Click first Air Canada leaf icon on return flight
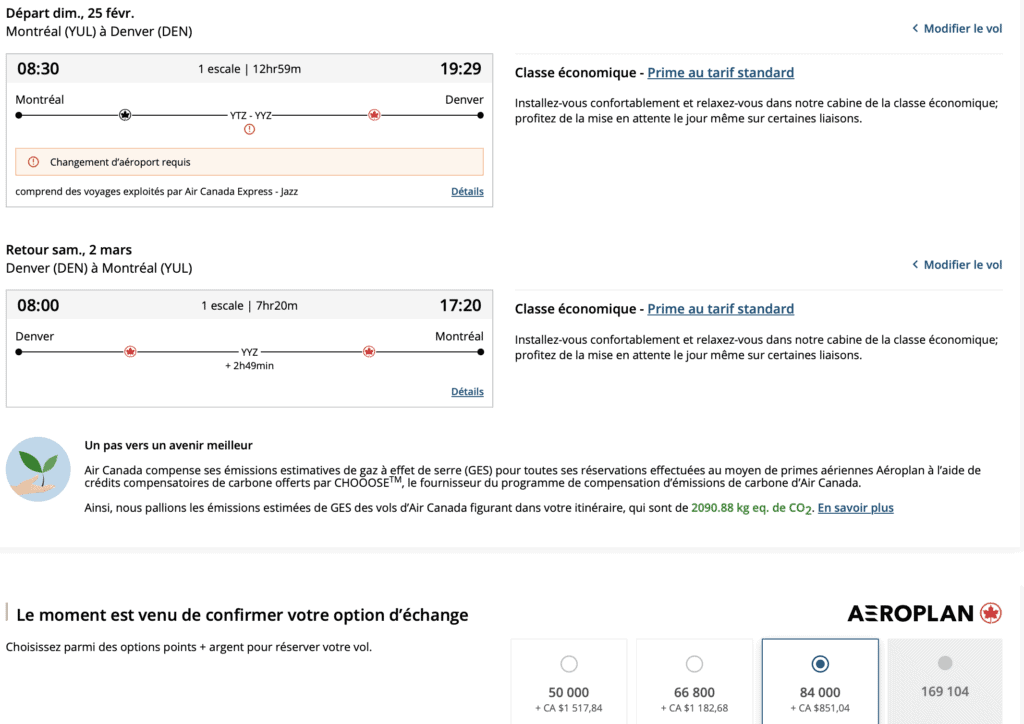Viewport: 1024px width, 724px height. tap(130, 352)
